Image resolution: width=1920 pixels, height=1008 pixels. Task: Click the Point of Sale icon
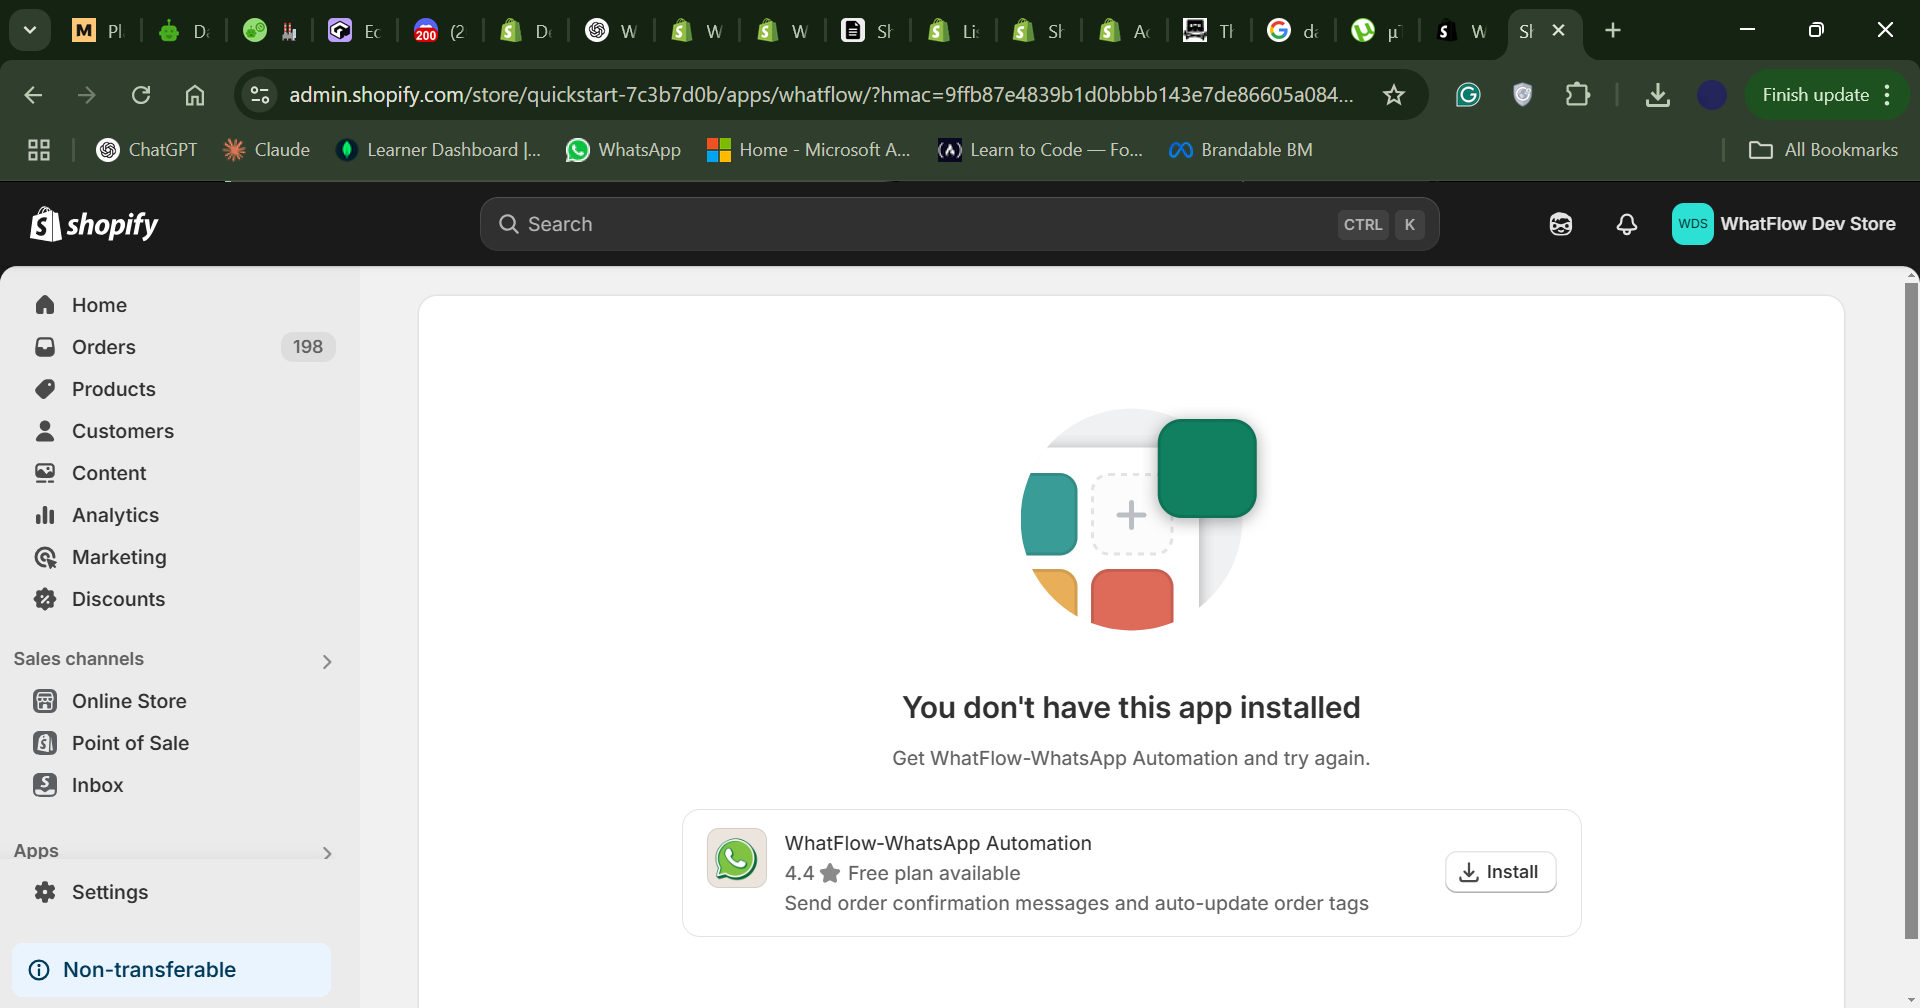point(45,743)
